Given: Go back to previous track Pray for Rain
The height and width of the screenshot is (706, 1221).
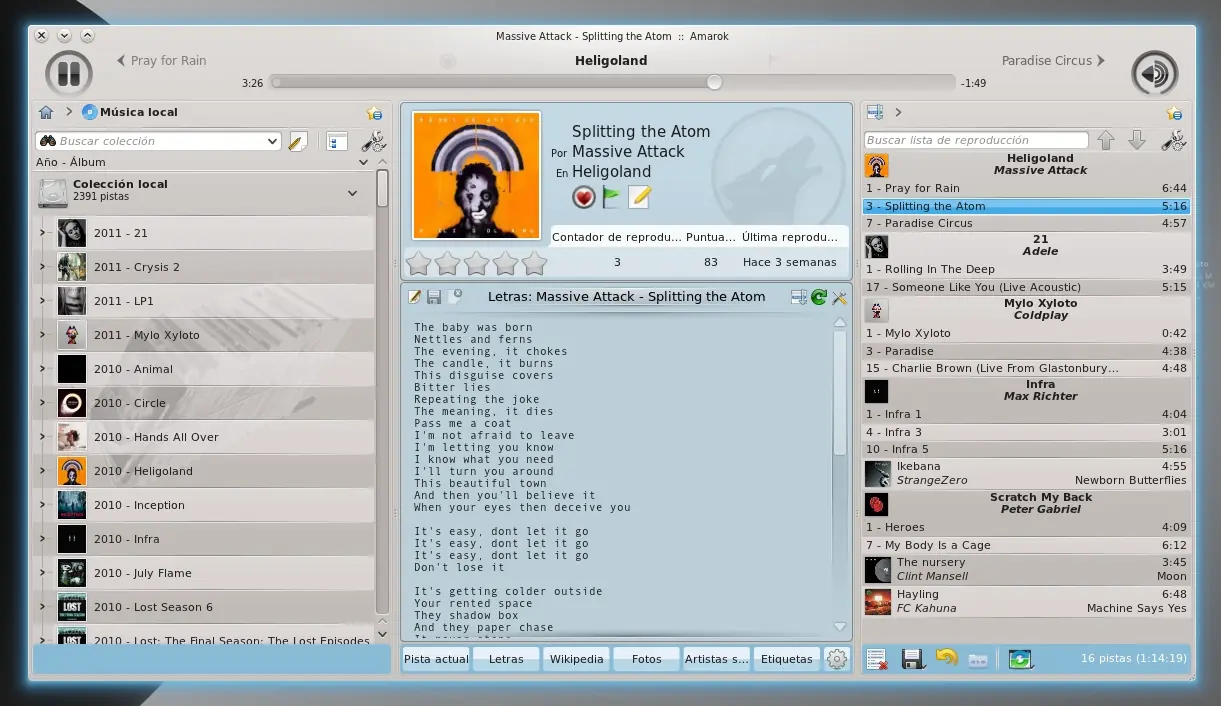Looking at the screenshot, I should (162, 61).
